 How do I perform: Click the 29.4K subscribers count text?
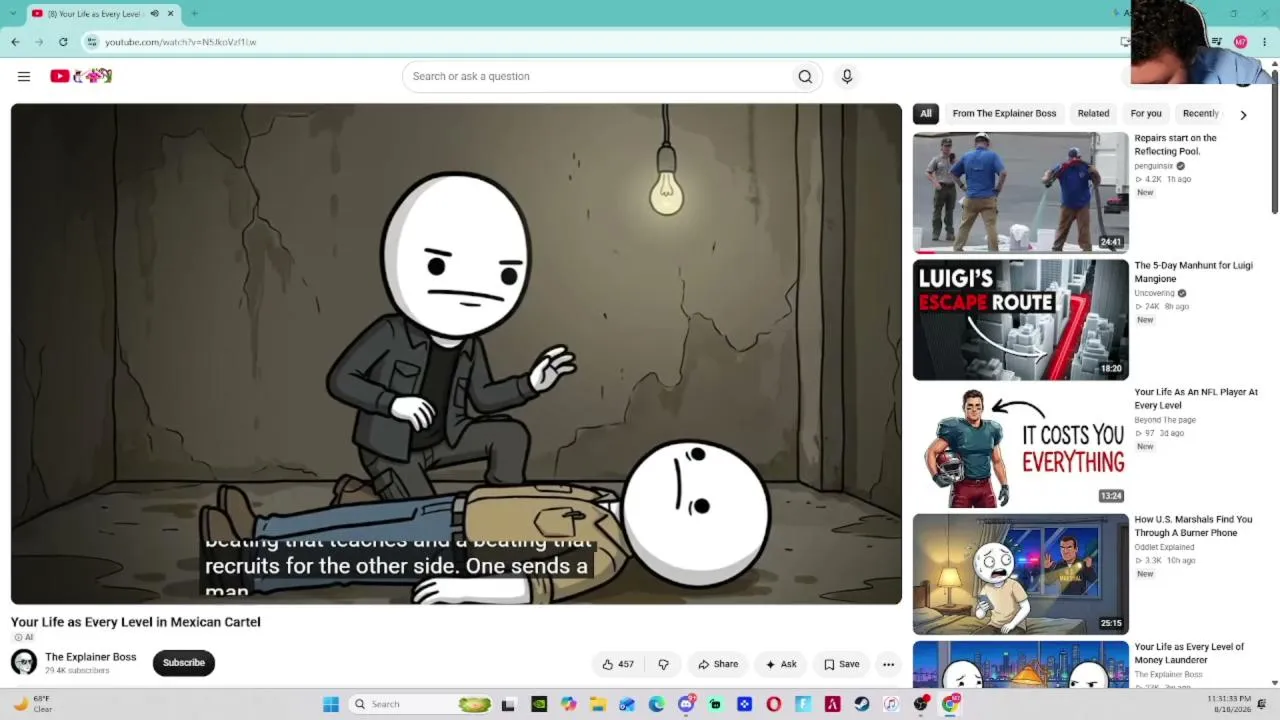pyautogui.click(x=77, y=671)
